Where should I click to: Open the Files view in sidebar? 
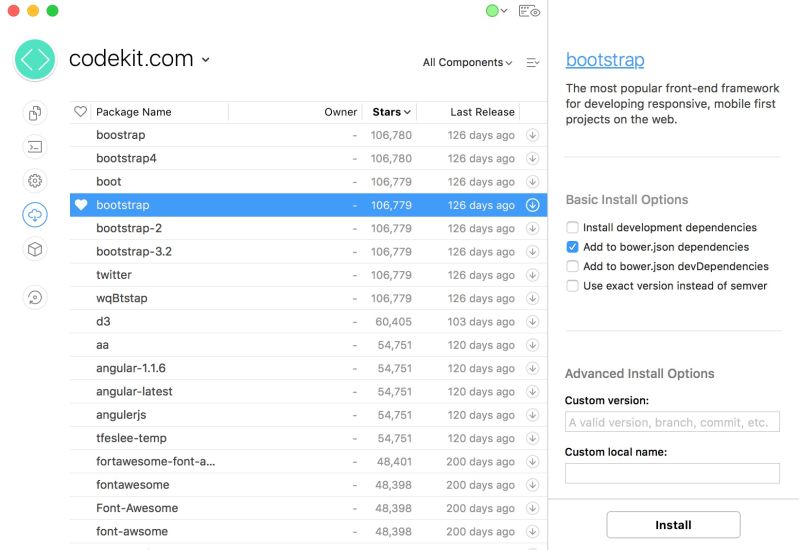pos(35,113)
